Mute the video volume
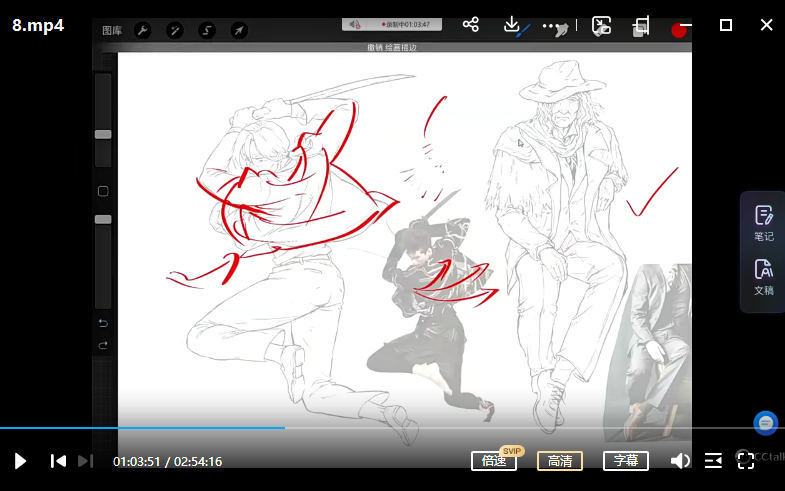 coord(680,461)
